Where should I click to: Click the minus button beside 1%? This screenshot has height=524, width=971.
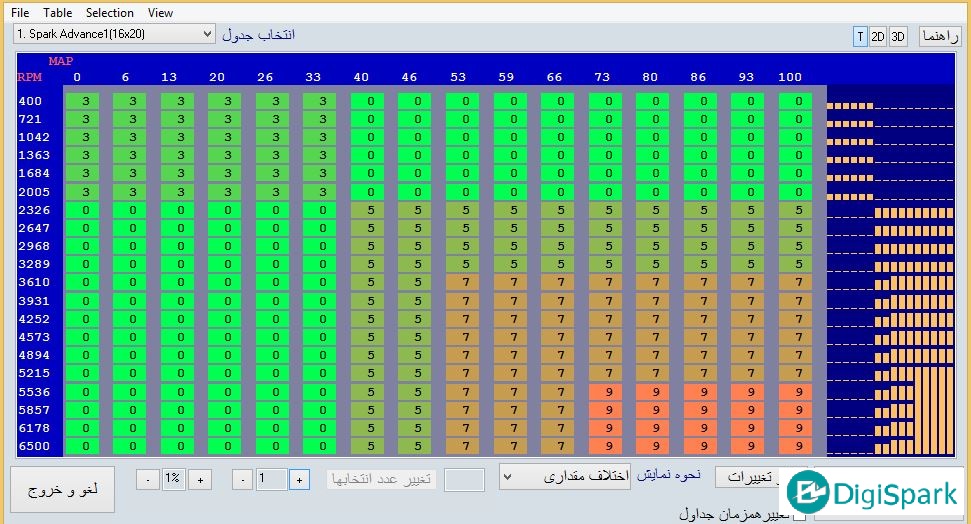tap(148, 479)
